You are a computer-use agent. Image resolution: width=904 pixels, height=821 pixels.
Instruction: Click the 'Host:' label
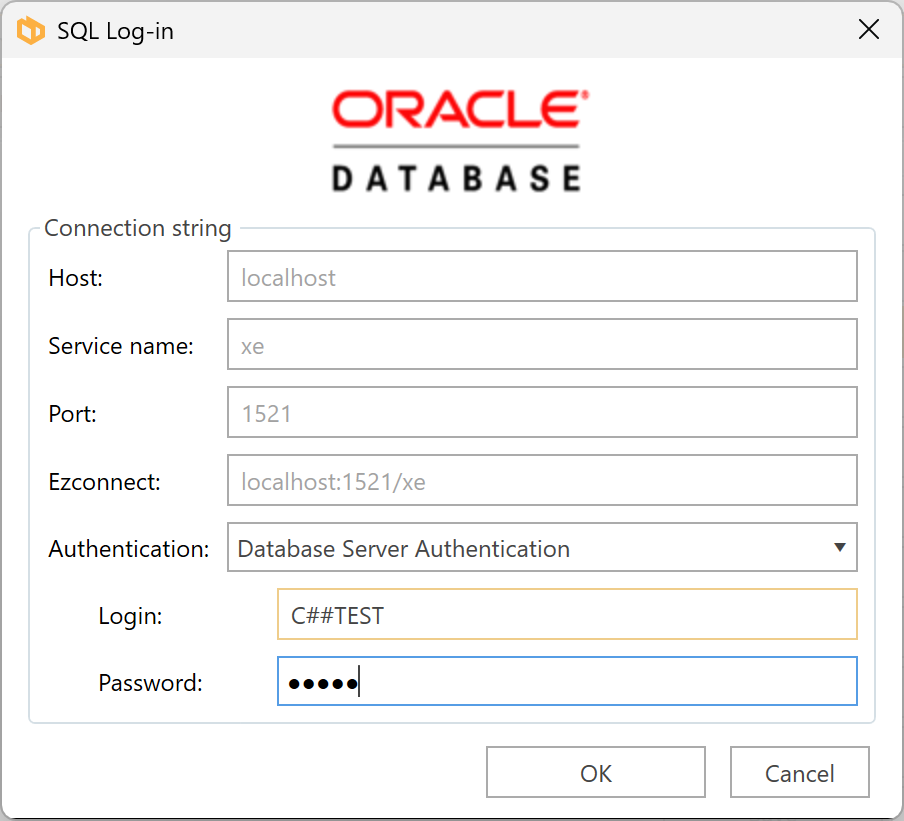click(x=76, y=278)
